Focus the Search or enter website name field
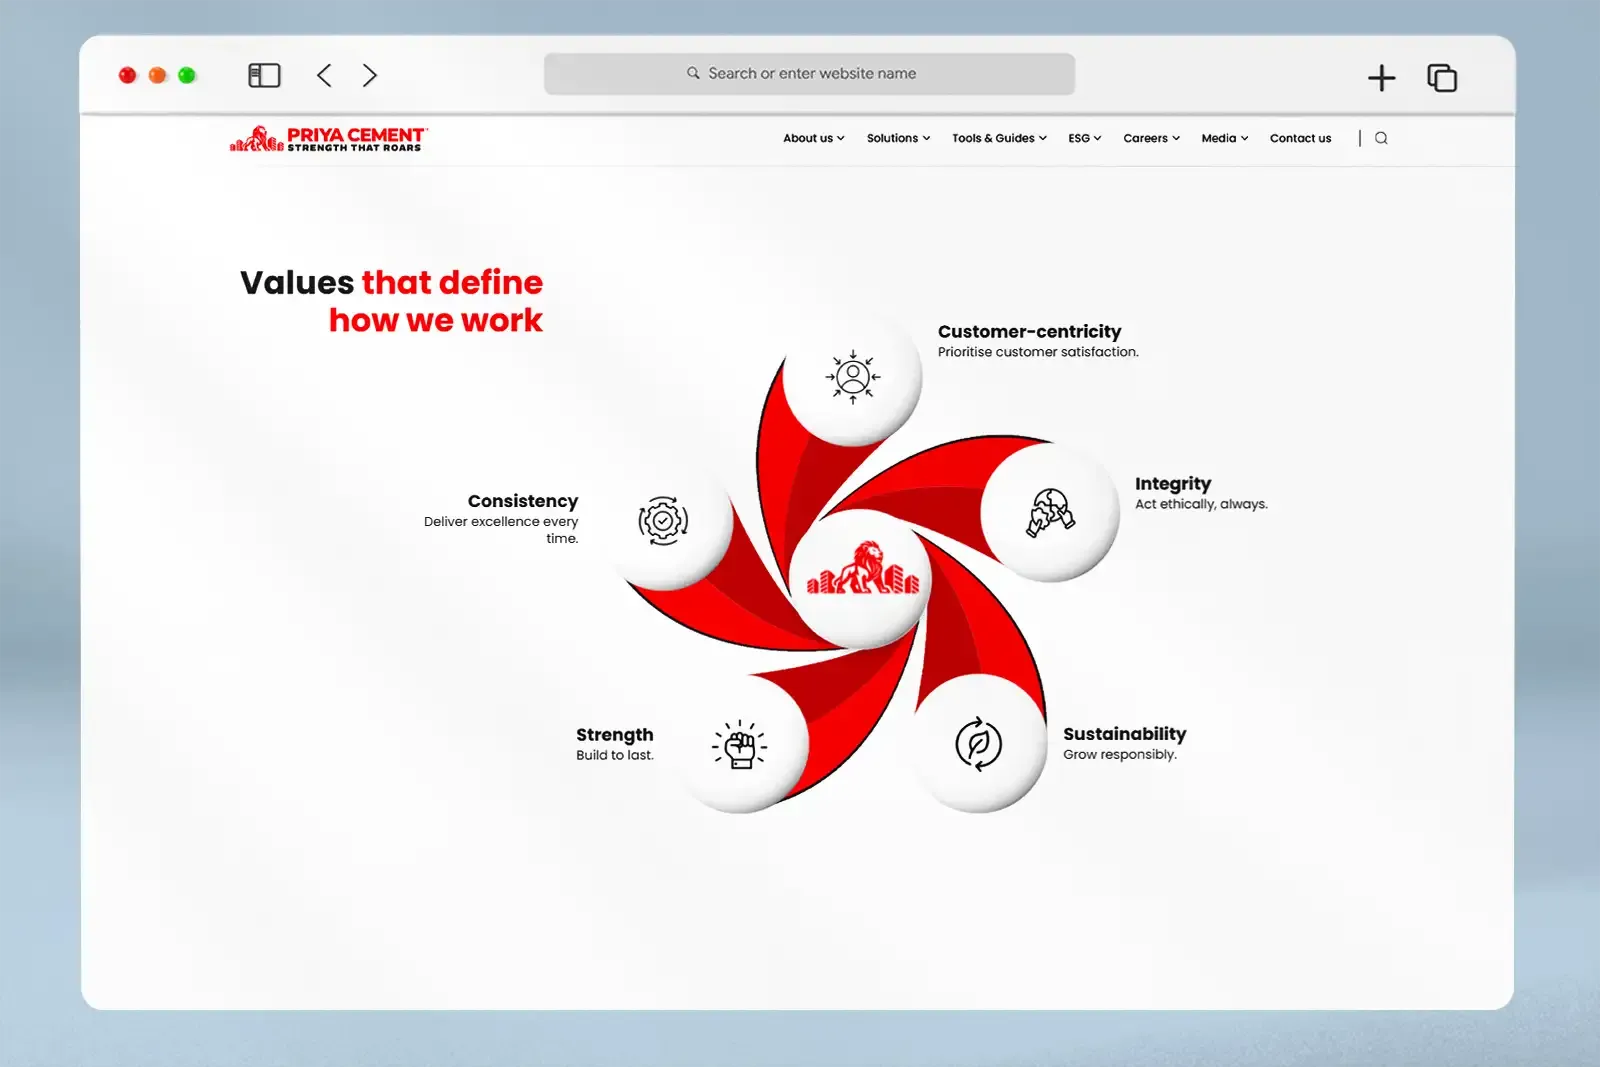Viewport: 1600px width, 1067px height. click(x=809, y=74)
